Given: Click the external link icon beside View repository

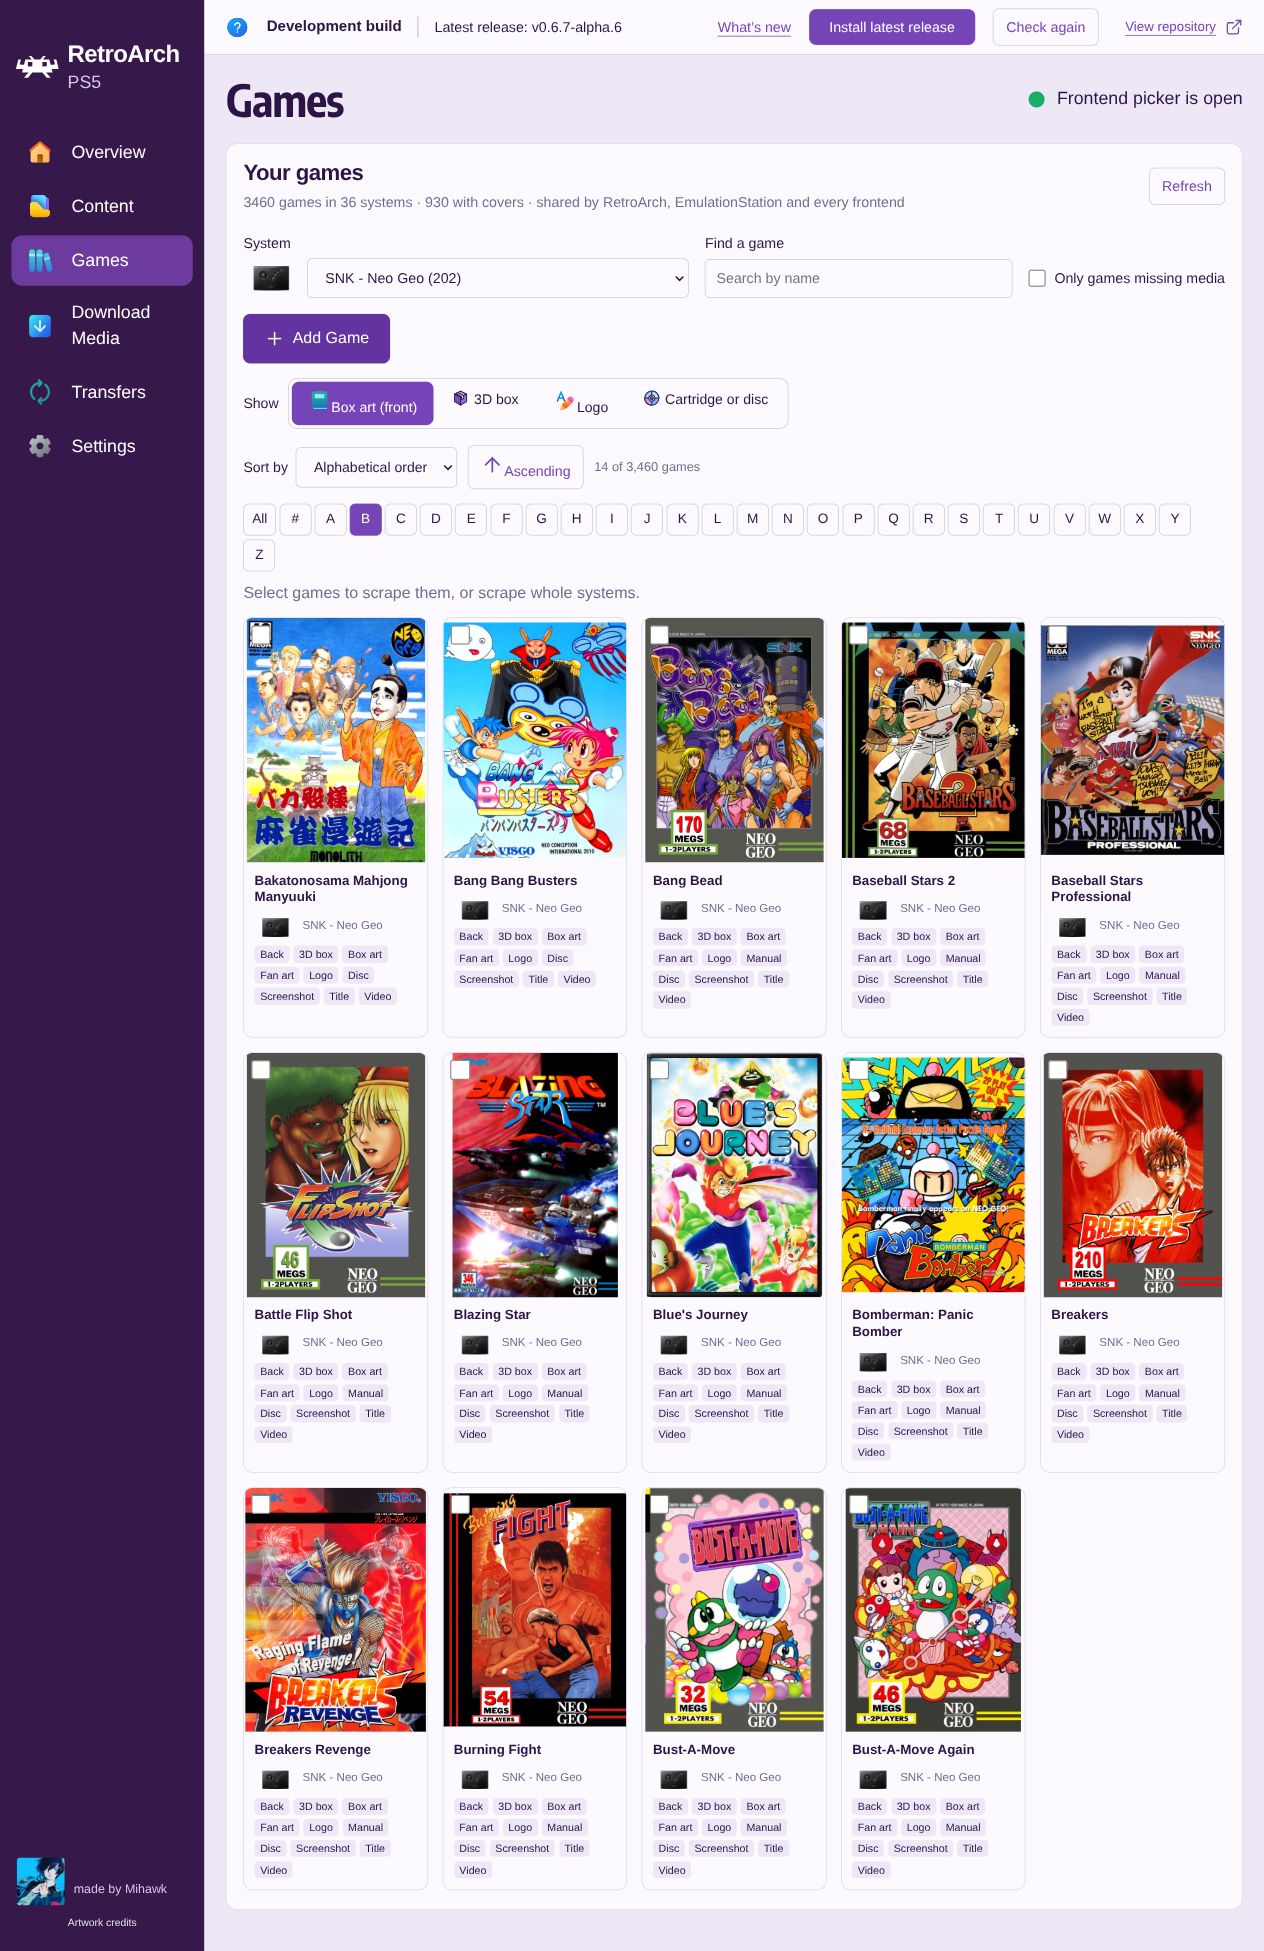Looking at the screenshot, I should (x=1234, y=27).
